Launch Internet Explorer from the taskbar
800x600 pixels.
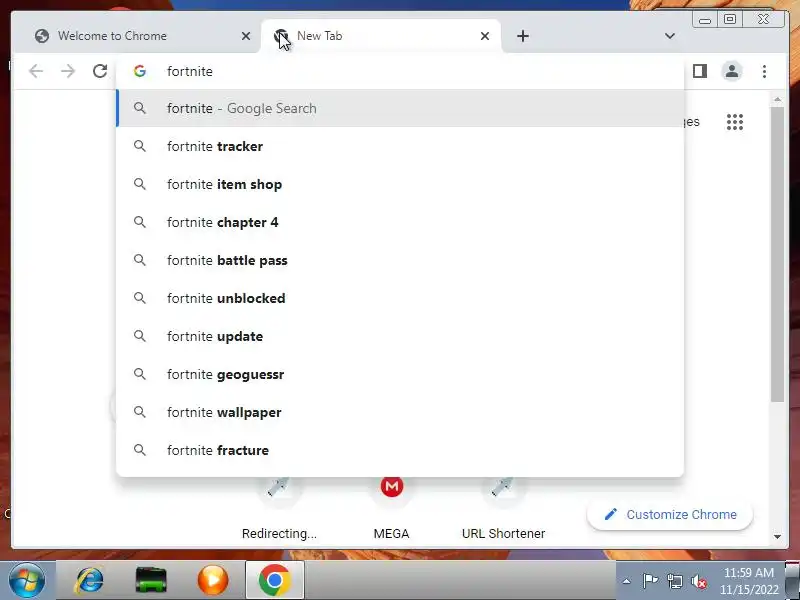[90, 580]
